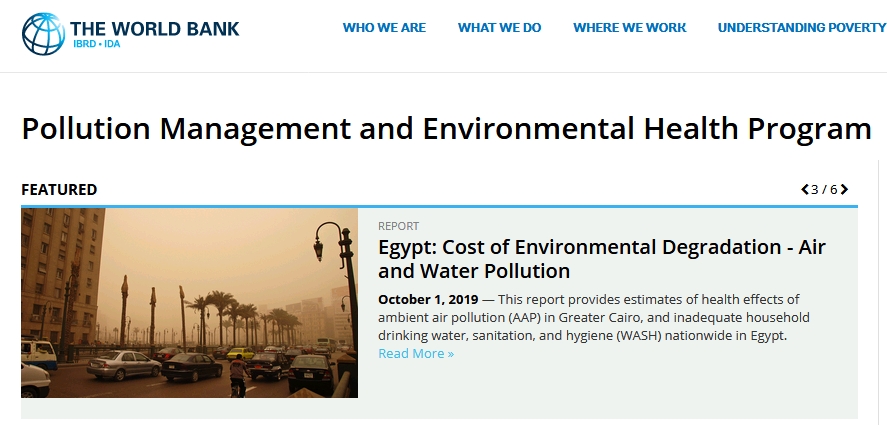Screen dimensions: 887x425
Task: Click the Read More link
Action: (416, 354)
